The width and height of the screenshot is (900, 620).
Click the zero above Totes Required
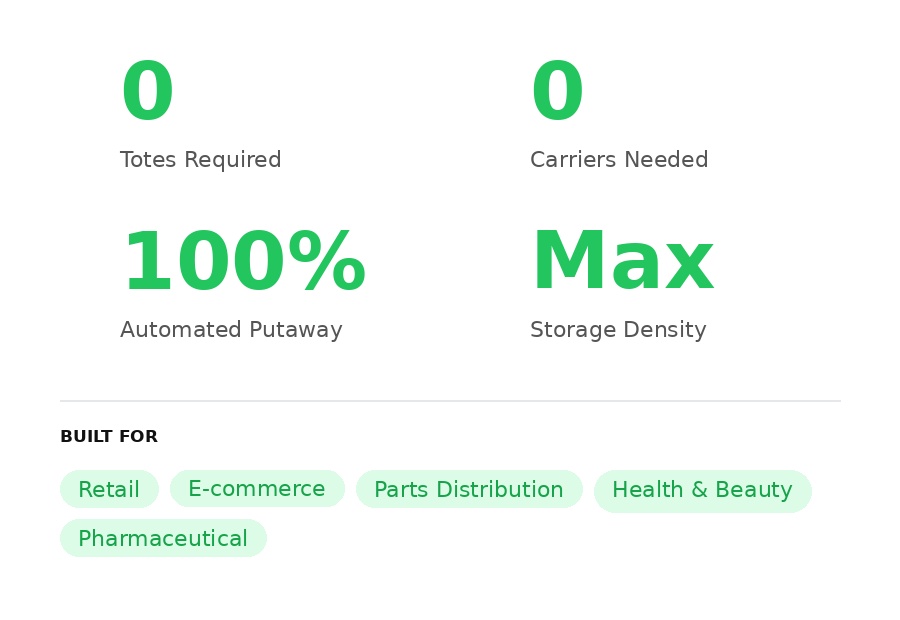[x=148, y=91]
